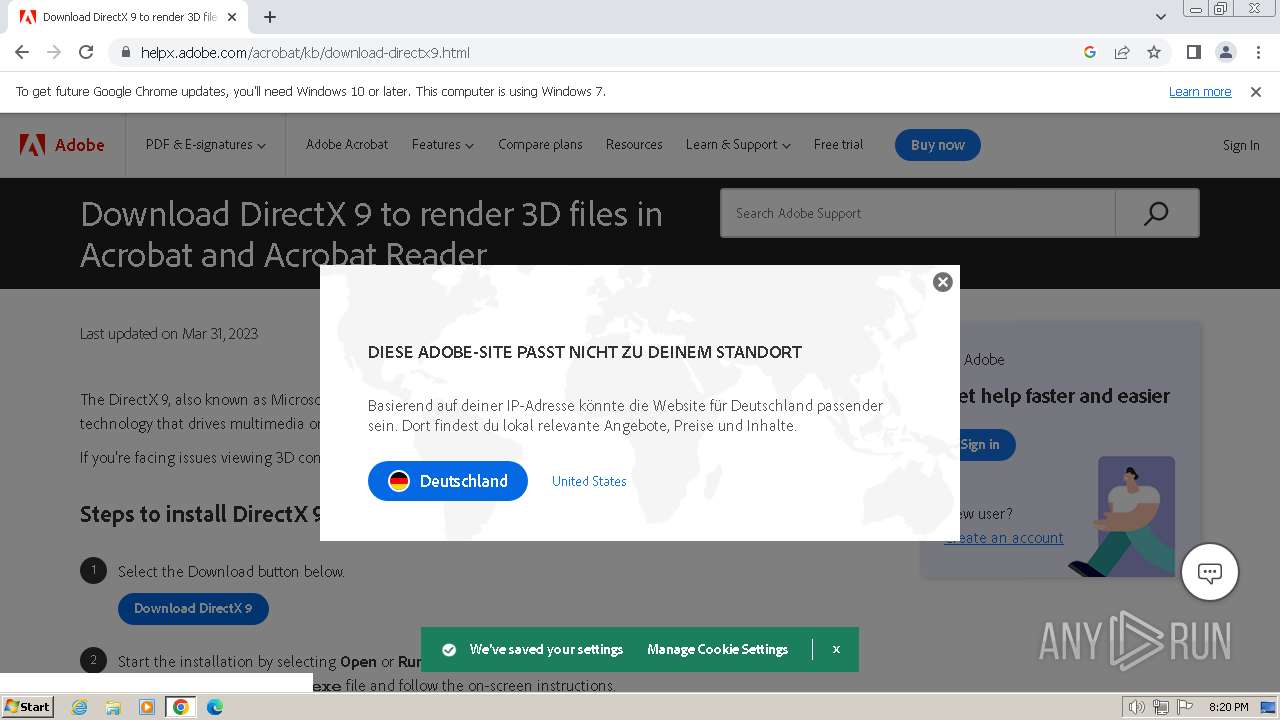Close the region dialog with X icon
Screen dimensions: 1280x720
(942, 282)
